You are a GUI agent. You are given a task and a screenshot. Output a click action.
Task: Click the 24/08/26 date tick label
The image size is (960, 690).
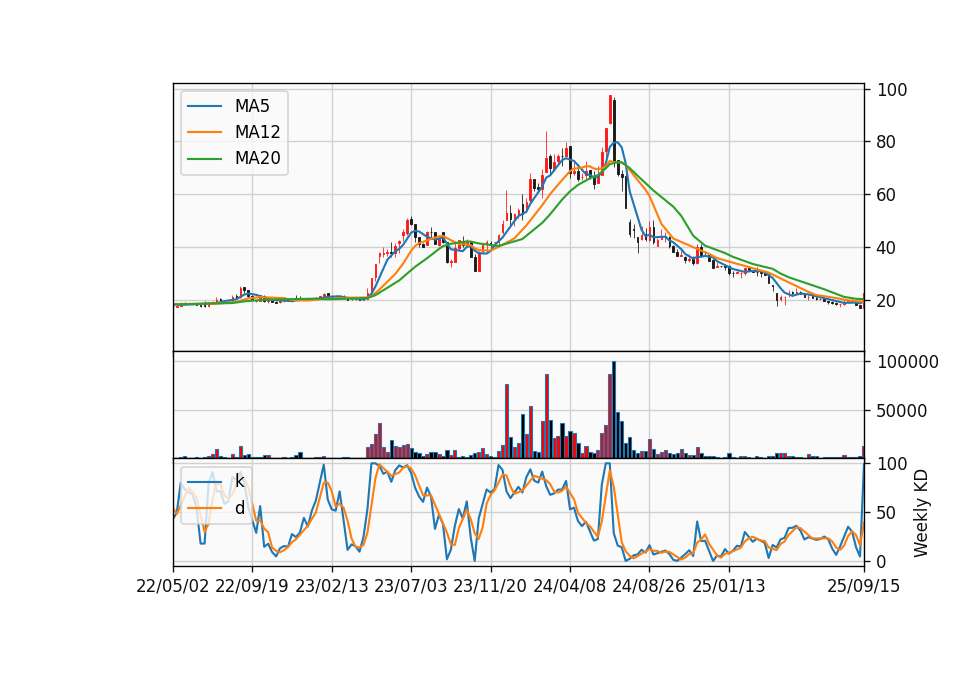pyautogui.click(x=649, y=586)
